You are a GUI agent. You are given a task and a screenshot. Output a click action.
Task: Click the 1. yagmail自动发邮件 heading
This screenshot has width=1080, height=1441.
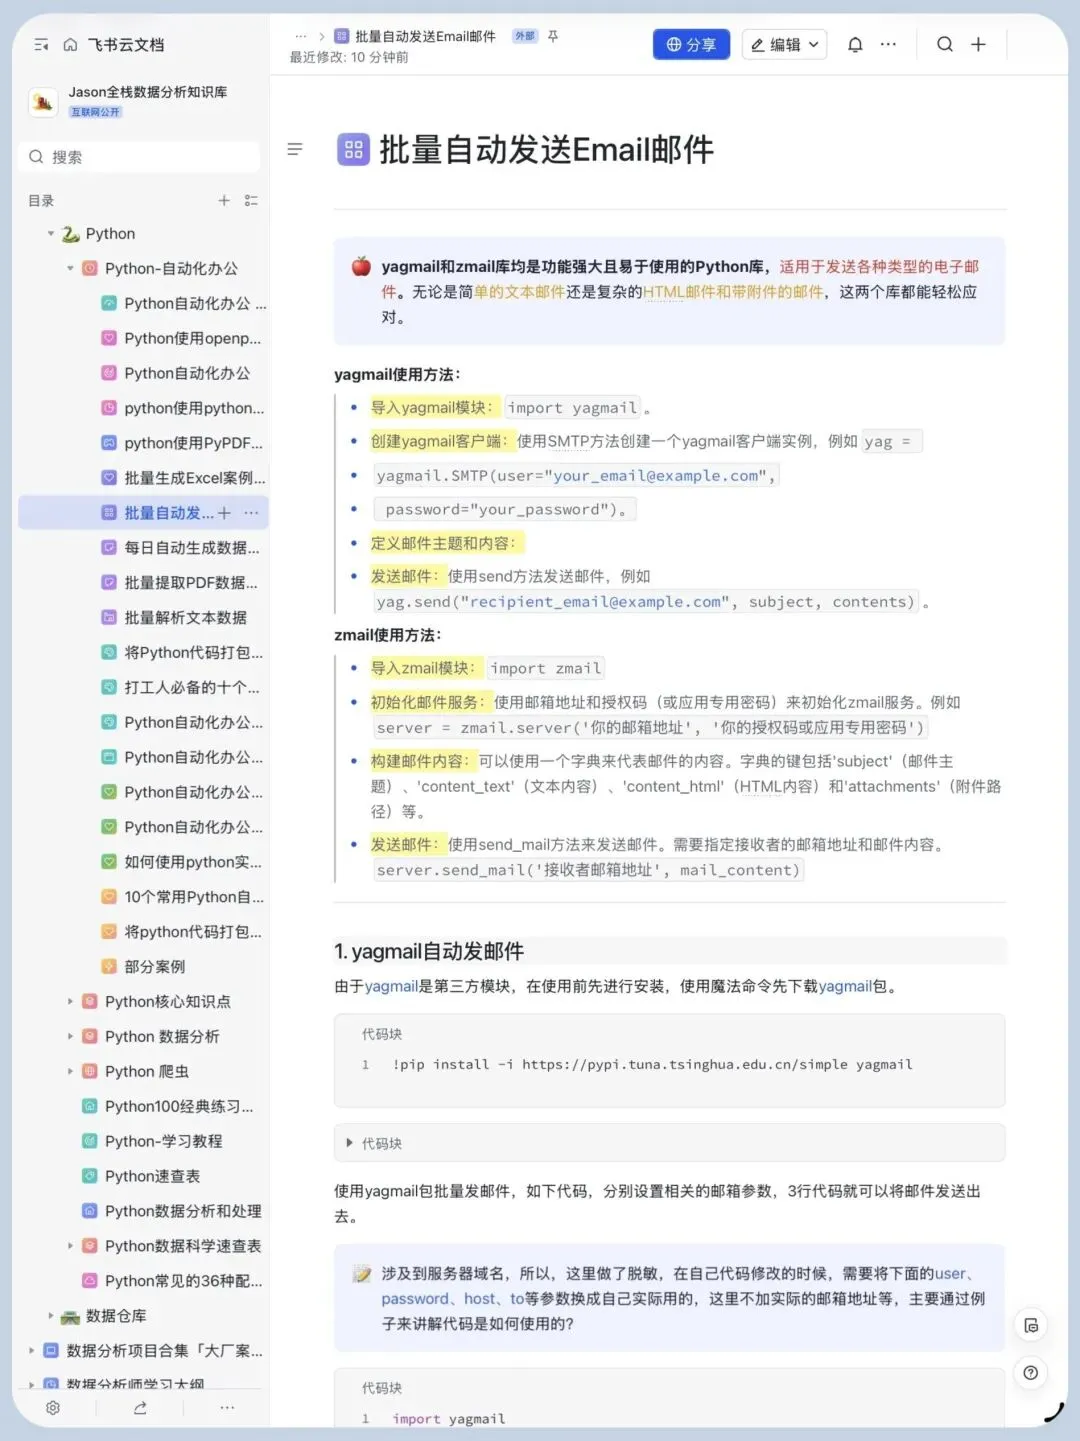pos(429,951)
